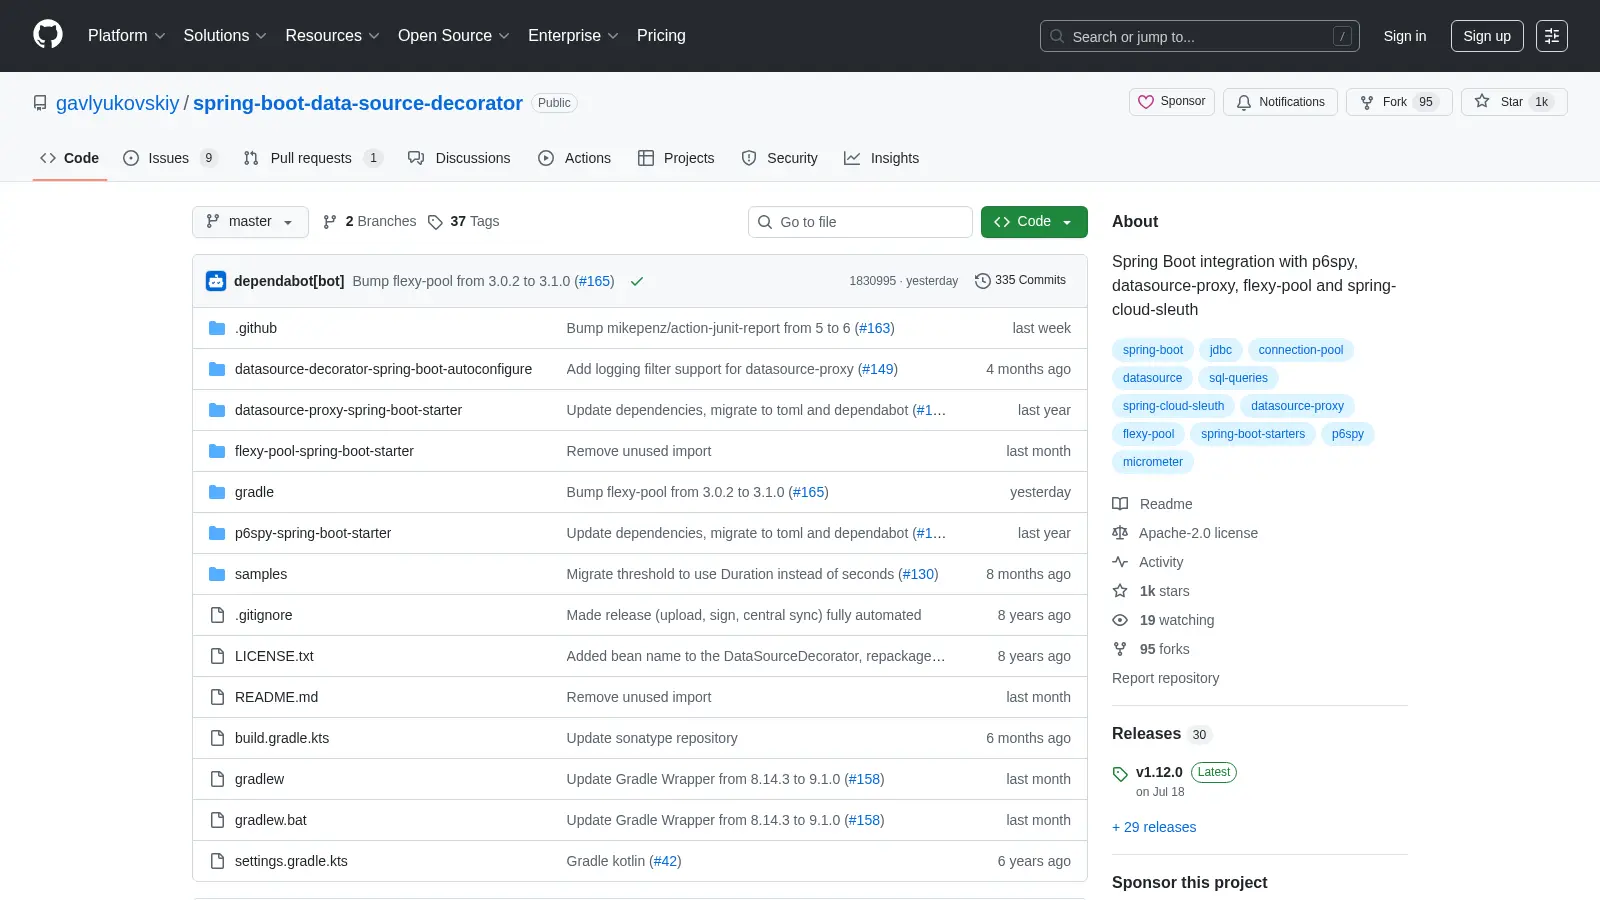1600x900 pixels.
Task: Open the build.gradle.kts file
Action: tap(282, 738)
